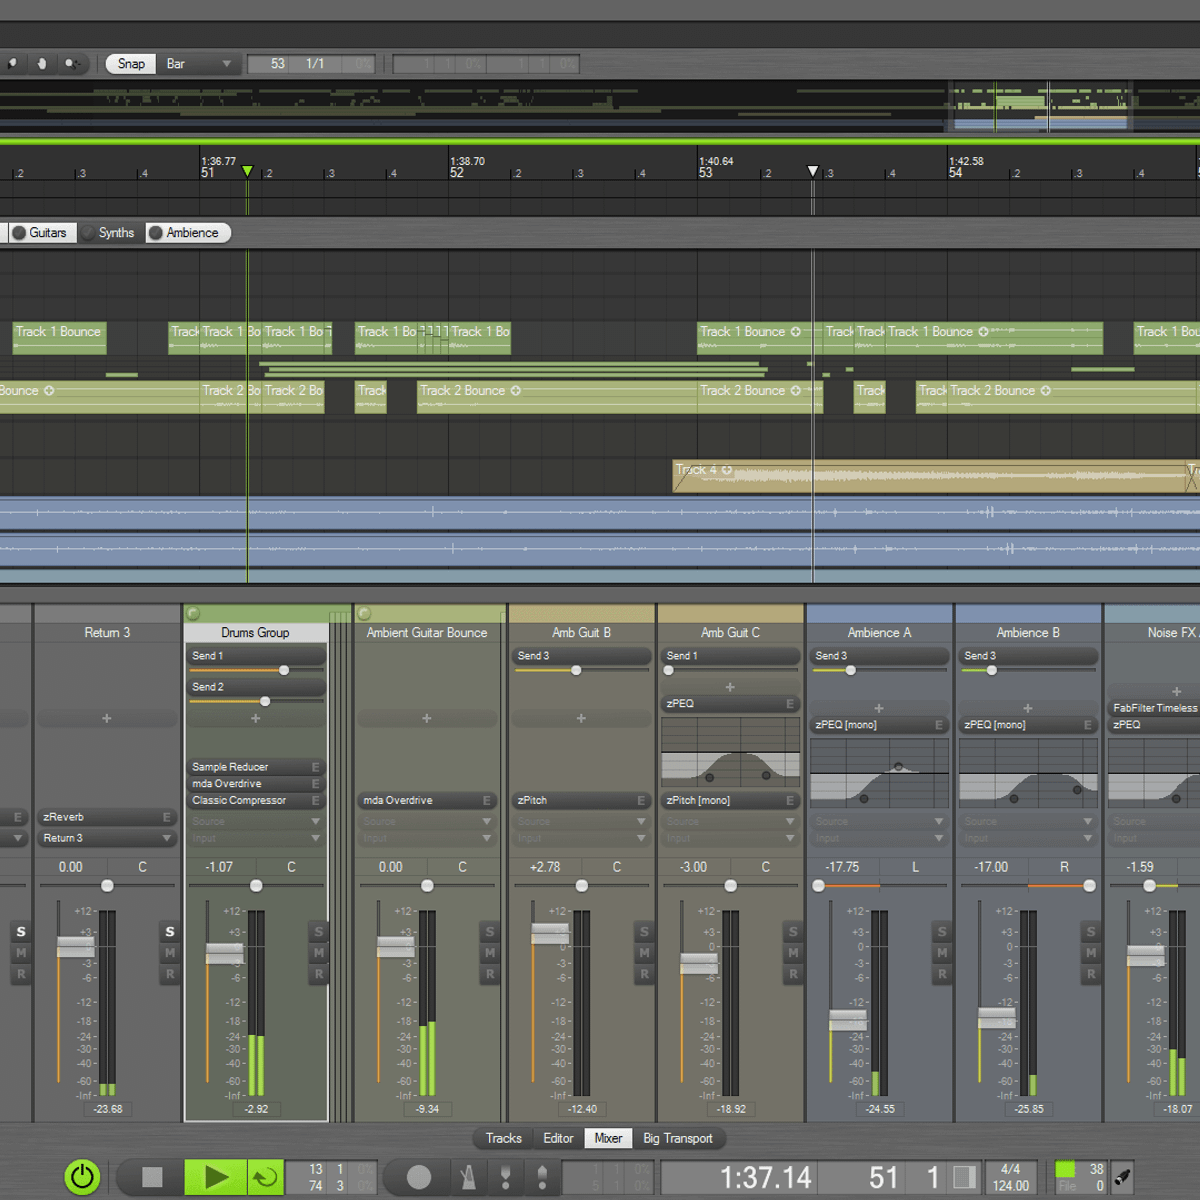
Task: Open the Input dropdown on Amb Guit C
Action: point(730,838)
